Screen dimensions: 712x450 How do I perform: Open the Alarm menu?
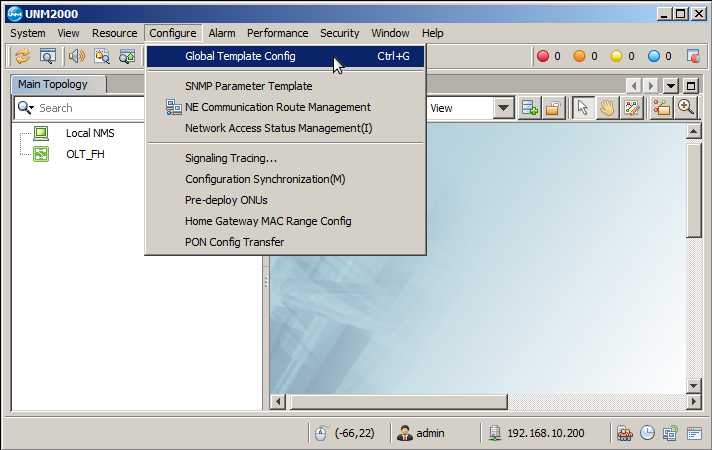point(222,33)
